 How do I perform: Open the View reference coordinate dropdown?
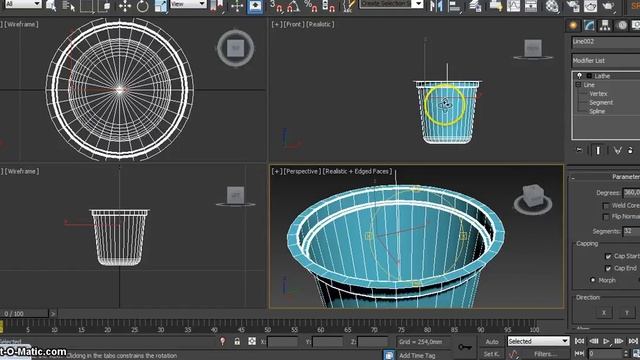188,4
